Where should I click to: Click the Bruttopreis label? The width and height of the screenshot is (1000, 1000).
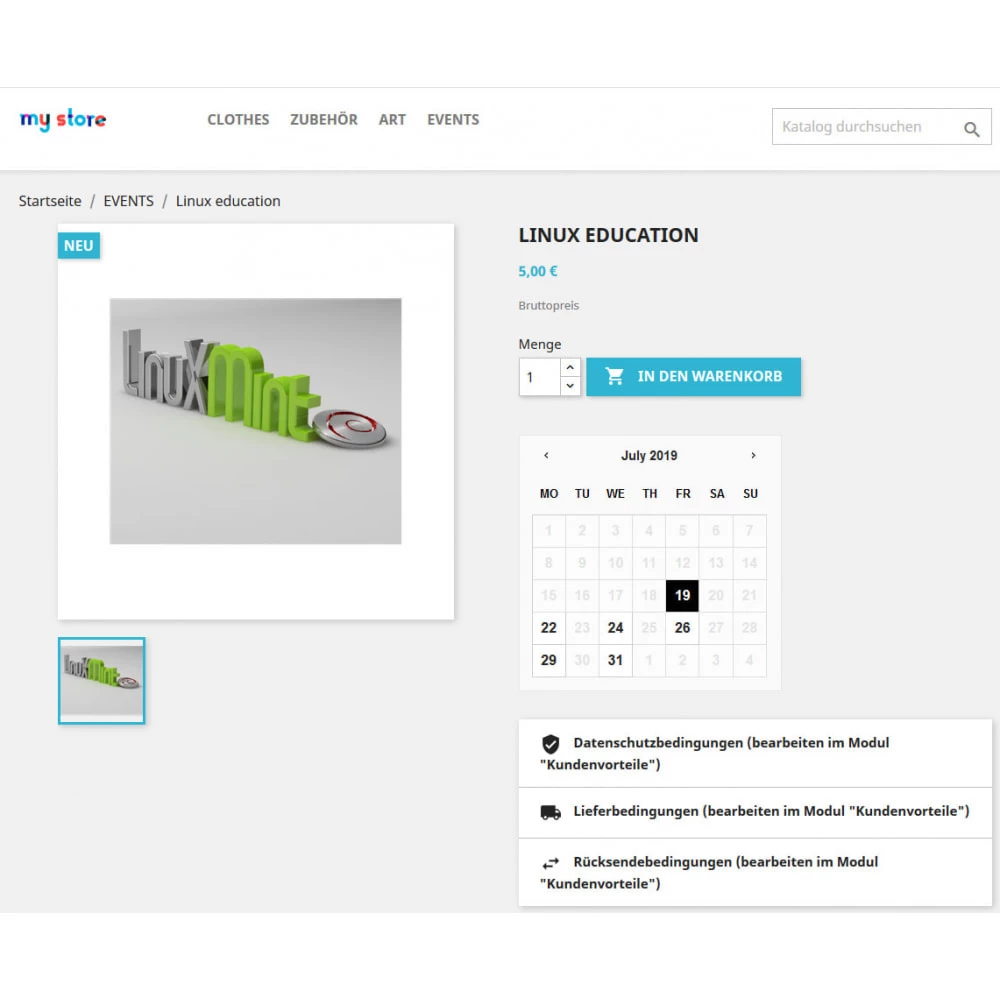click(x=548, y=305)
